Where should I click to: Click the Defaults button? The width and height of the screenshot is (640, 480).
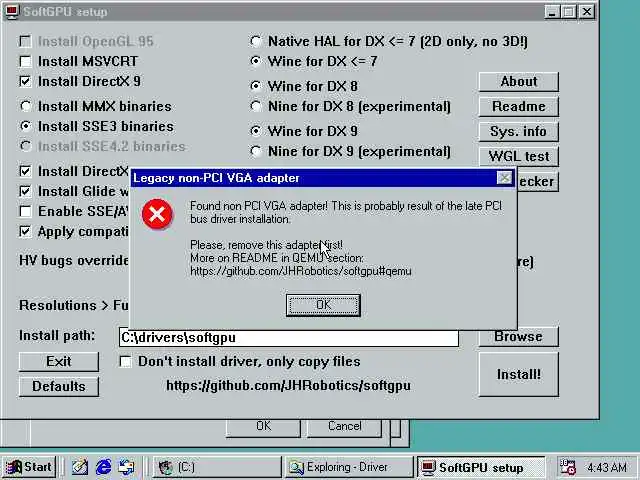point(59,387)
